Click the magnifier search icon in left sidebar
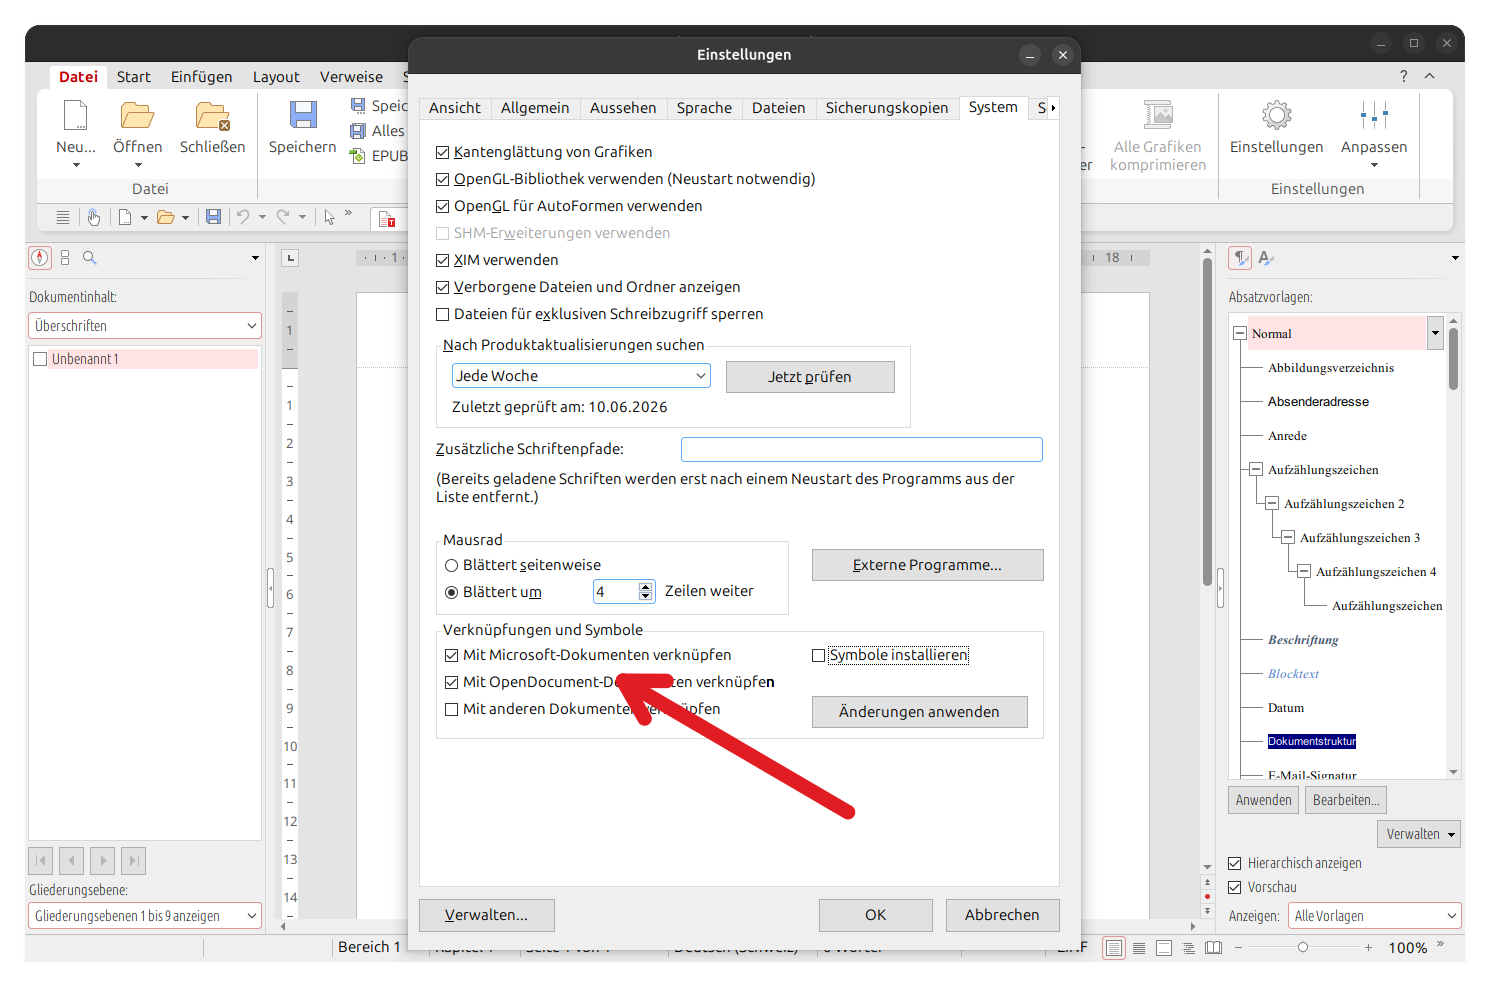This screenshot has width=1490, height=987. point(90,258)
